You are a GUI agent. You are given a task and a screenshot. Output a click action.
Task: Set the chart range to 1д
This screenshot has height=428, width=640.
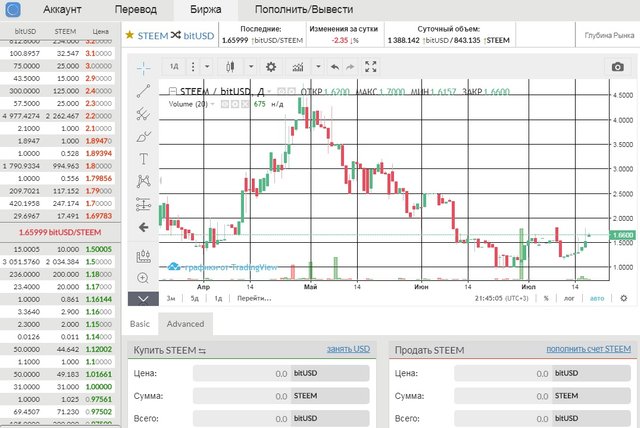tap(218, 298)
